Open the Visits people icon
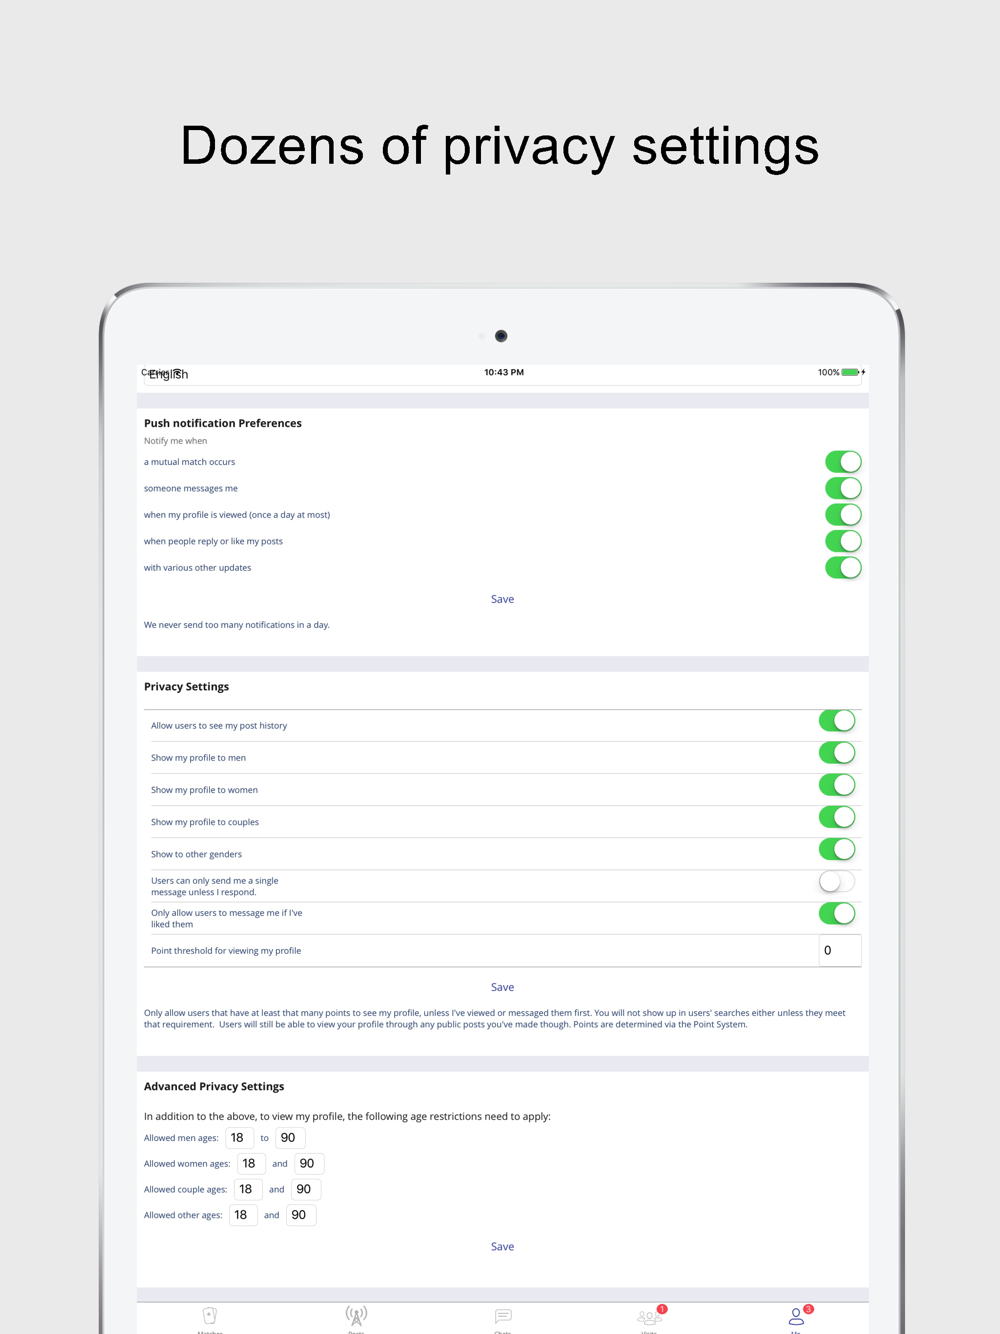 click(650, 1316)
